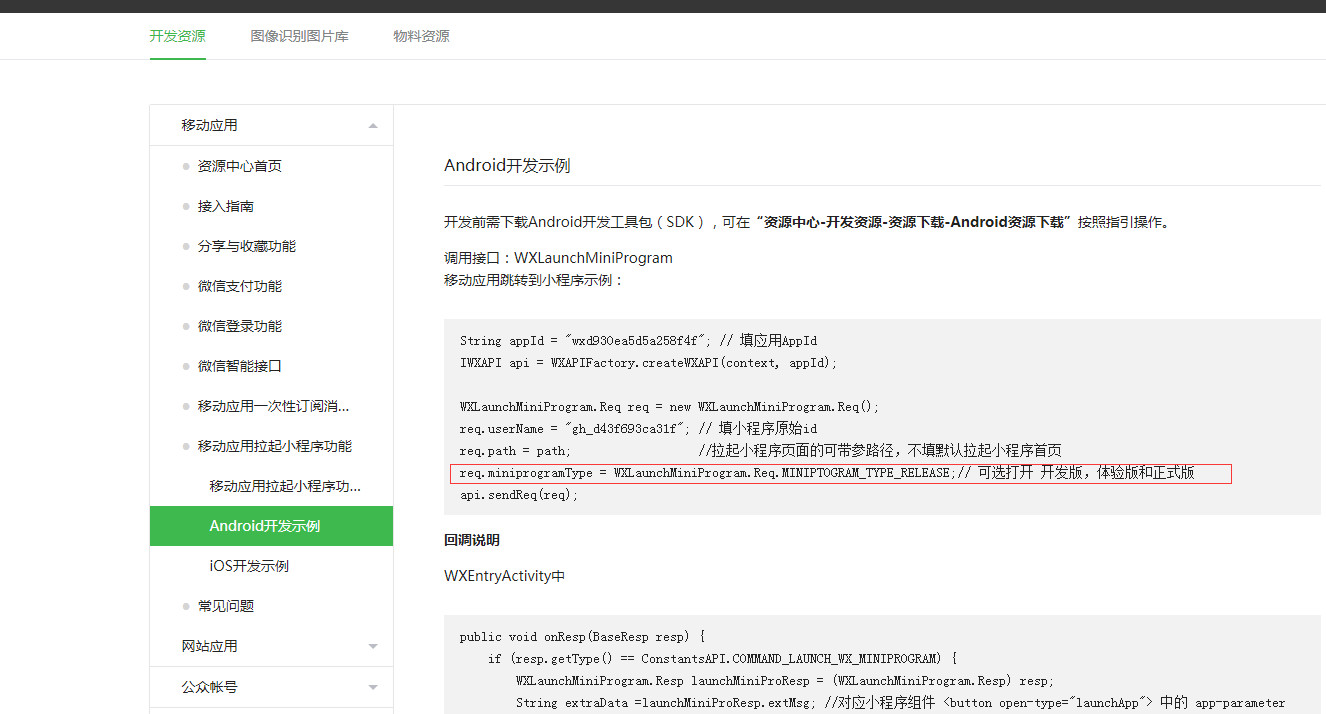Click bold text 资源中心-开发资源-资源下载-Android资源下载
This screenshot has height=714, width=1326.
point(914,222)
